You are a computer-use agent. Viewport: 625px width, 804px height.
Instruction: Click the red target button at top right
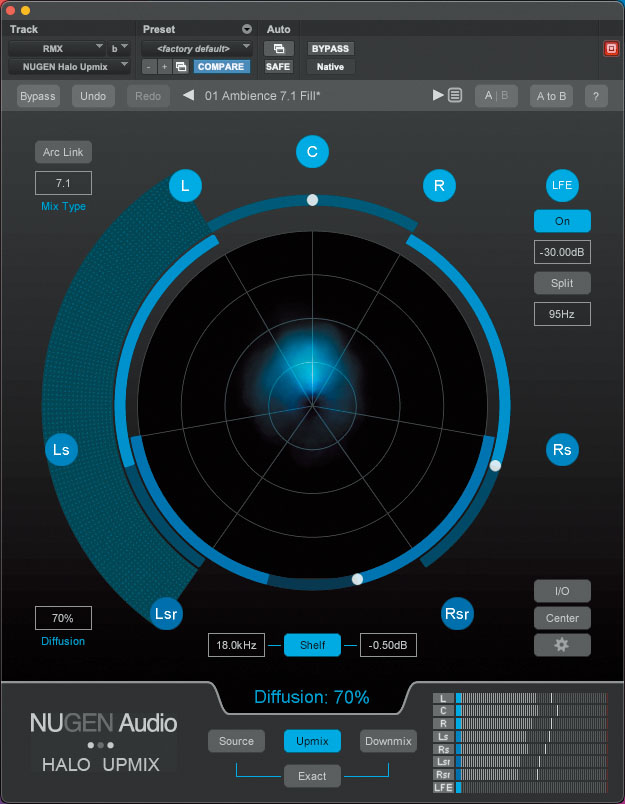611,49
